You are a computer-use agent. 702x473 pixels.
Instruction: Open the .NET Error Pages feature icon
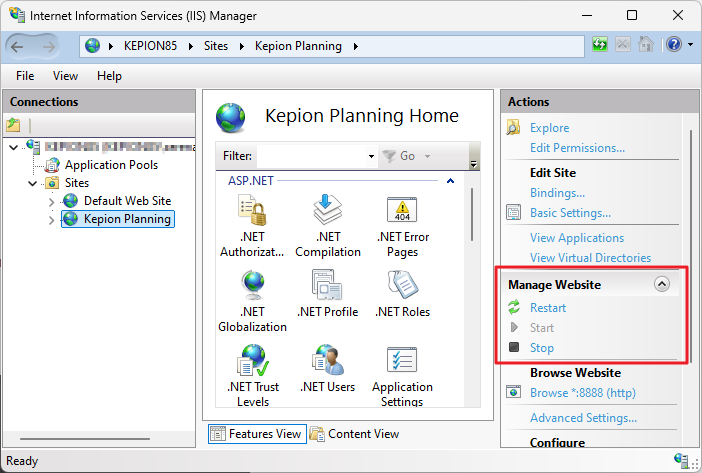coord(402,209)
